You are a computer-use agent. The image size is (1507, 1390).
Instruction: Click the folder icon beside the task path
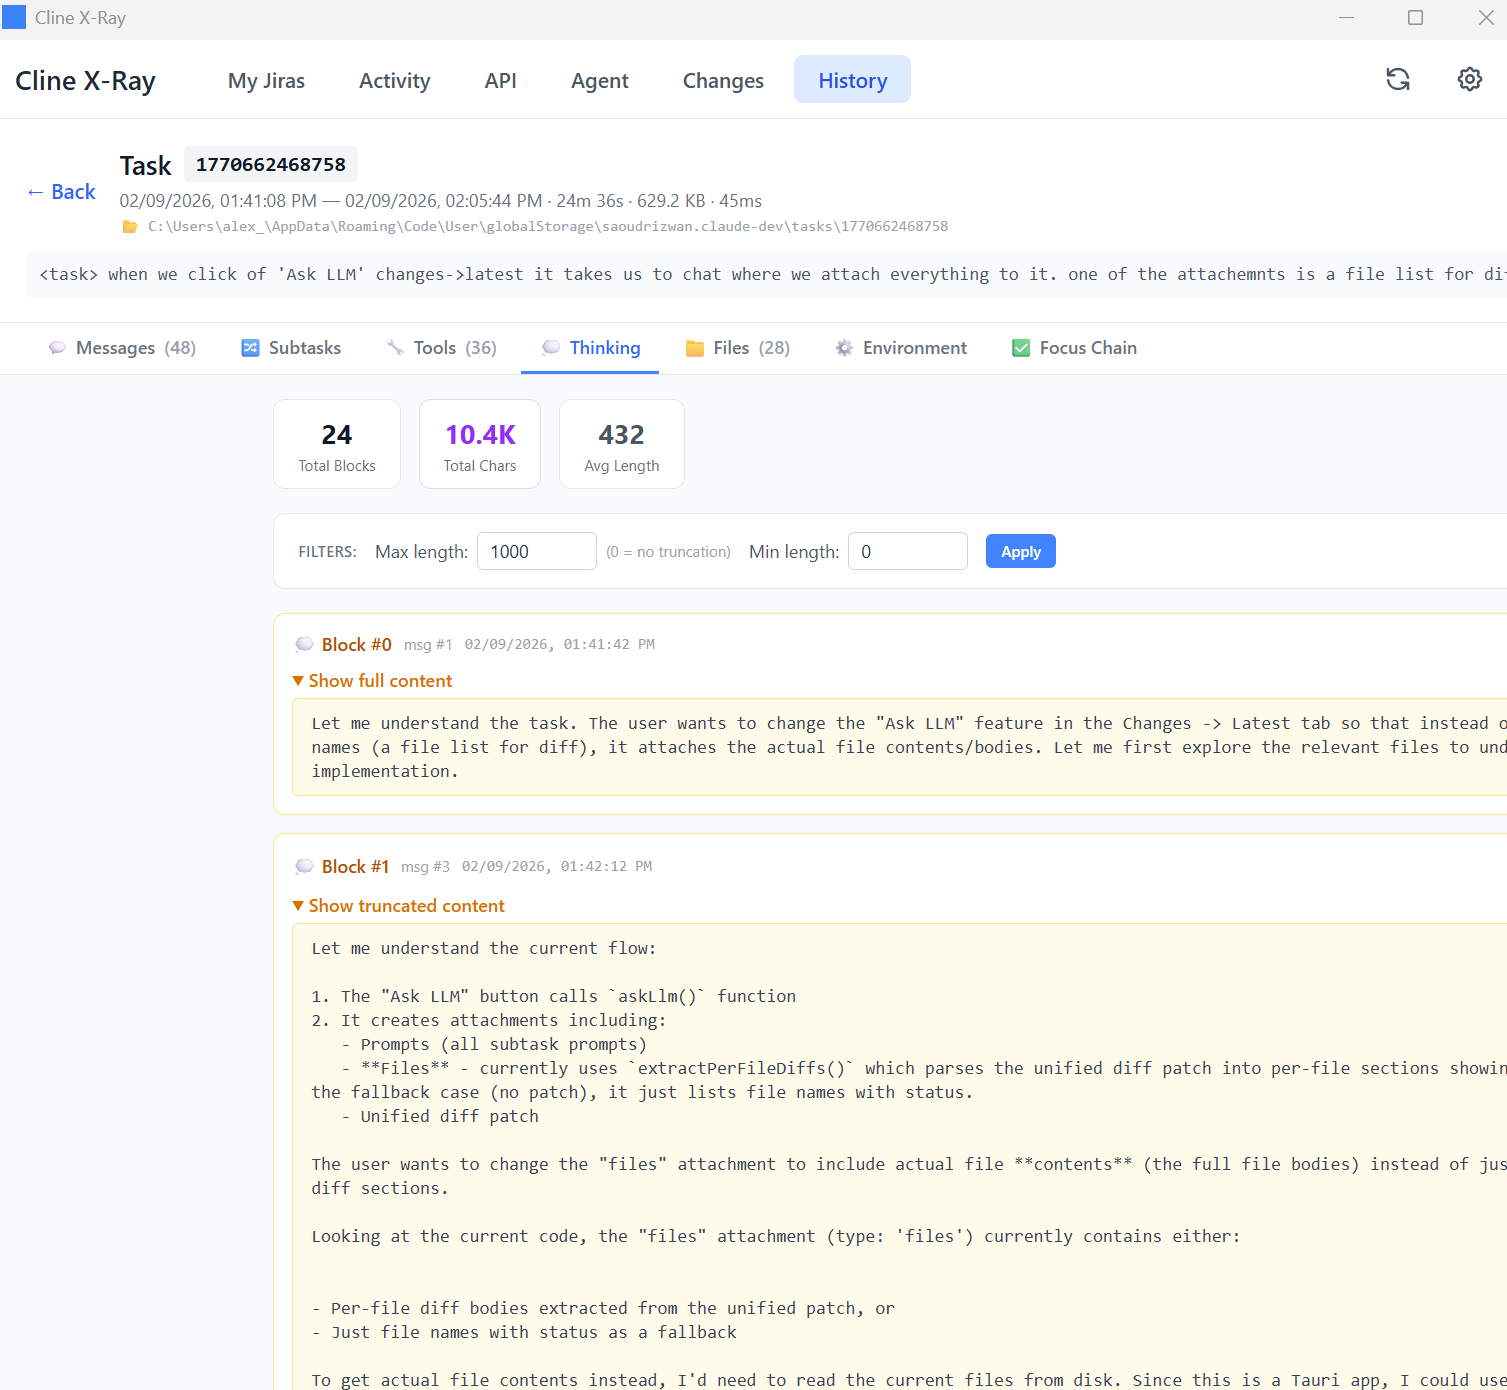point(130,227)
